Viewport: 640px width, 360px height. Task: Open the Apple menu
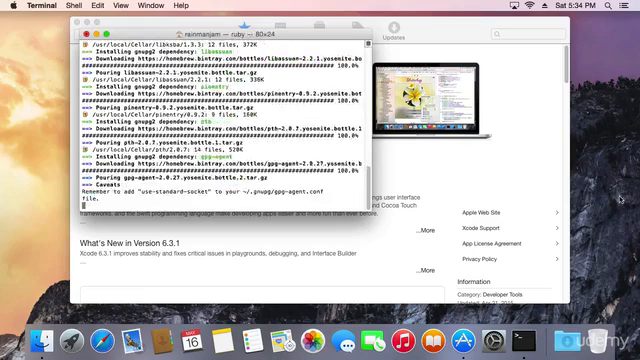pyautogui.click(x=13, y=6)
